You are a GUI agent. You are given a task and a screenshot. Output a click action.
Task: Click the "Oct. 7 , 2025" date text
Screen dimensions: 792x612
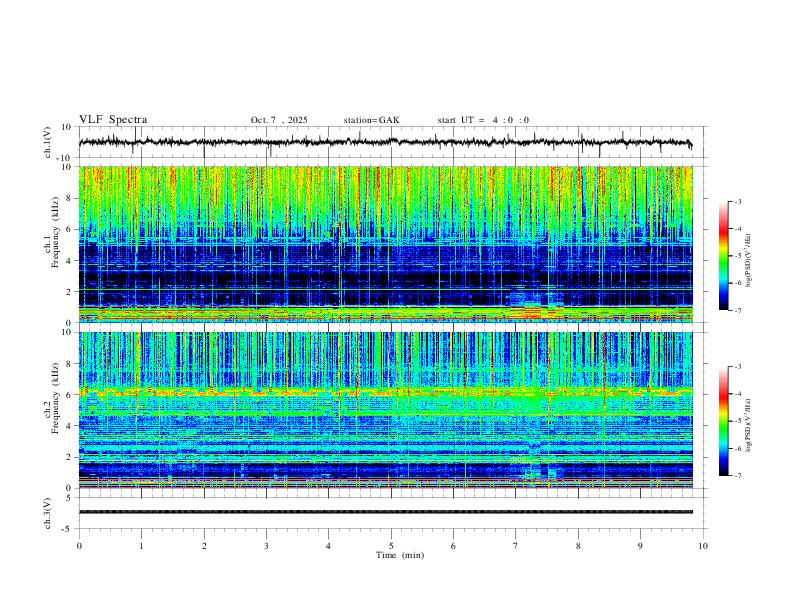(x=279, y=120)
